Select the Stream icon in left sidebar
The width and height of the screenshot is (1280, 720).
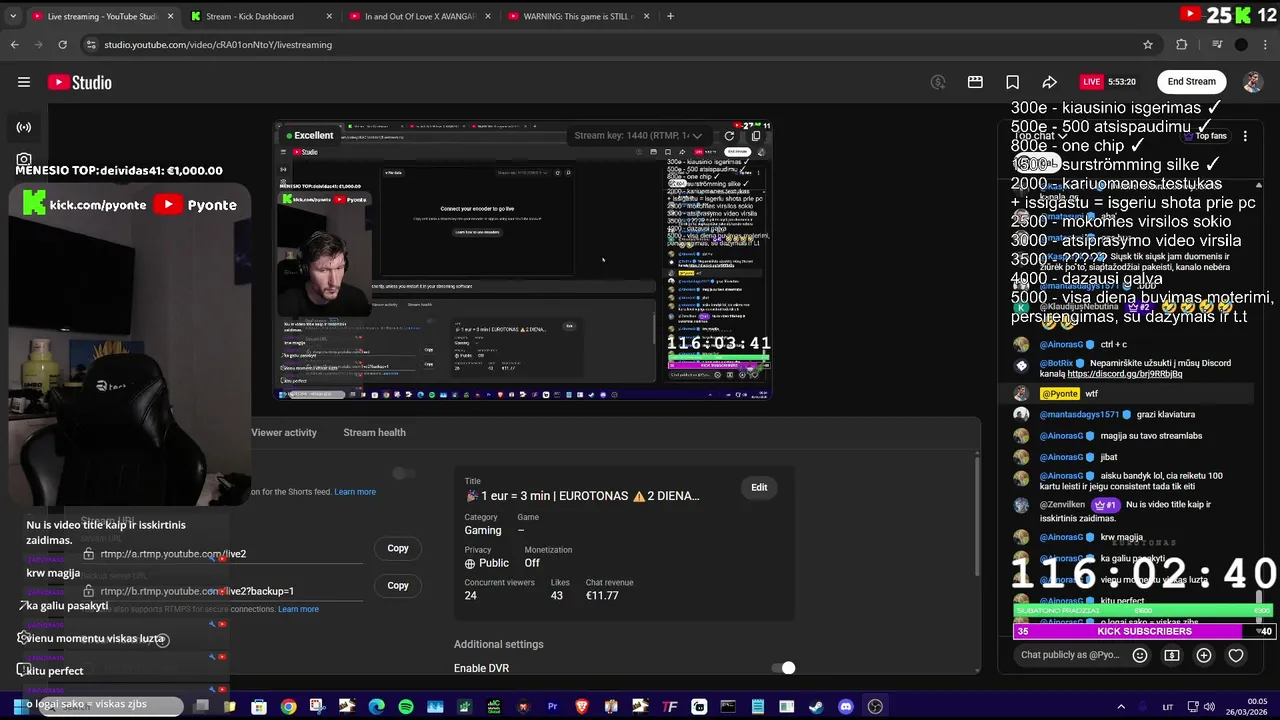click(24, 127)
